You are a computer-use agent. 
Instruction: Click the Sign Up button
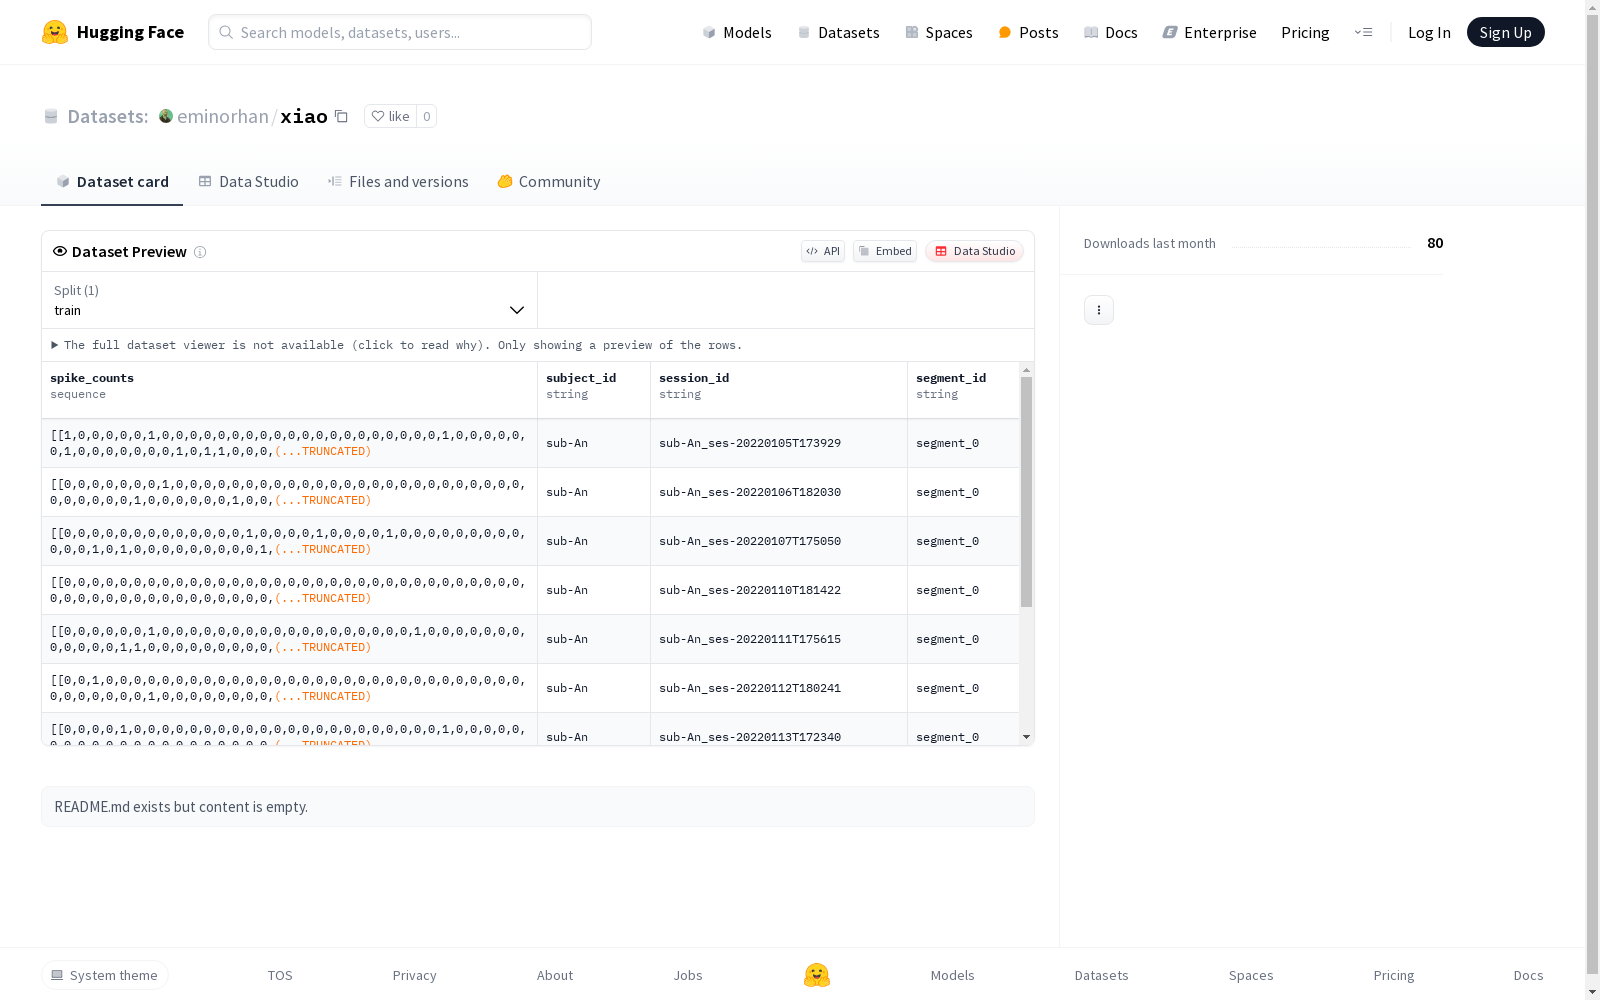[x=1505, y=32]
